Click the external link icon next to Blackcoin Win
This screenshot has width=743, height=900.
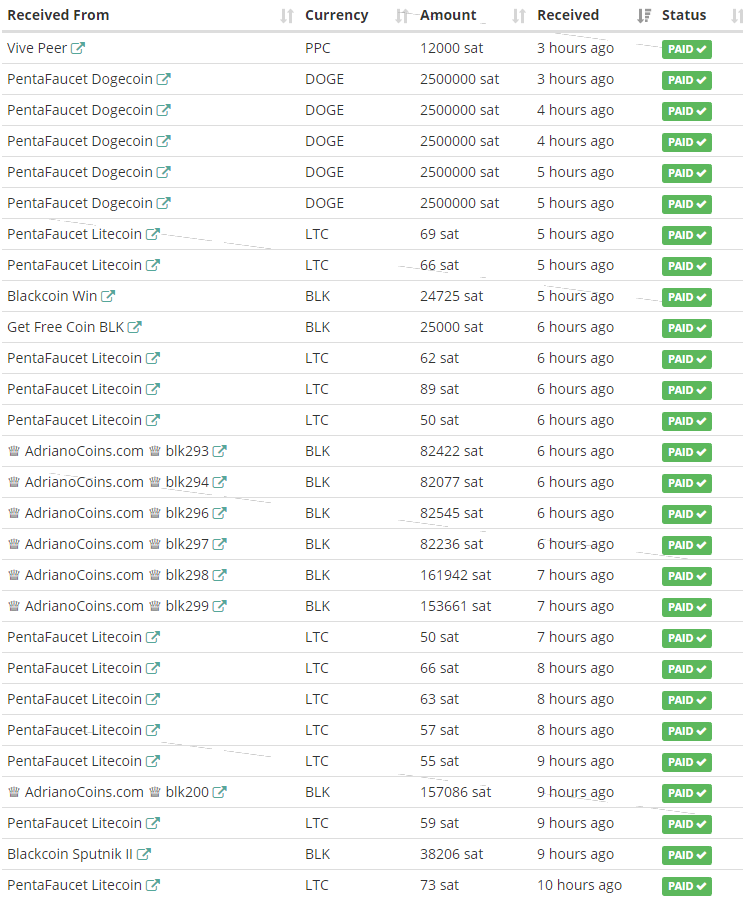pyautogui.click(x=109, y=296)
